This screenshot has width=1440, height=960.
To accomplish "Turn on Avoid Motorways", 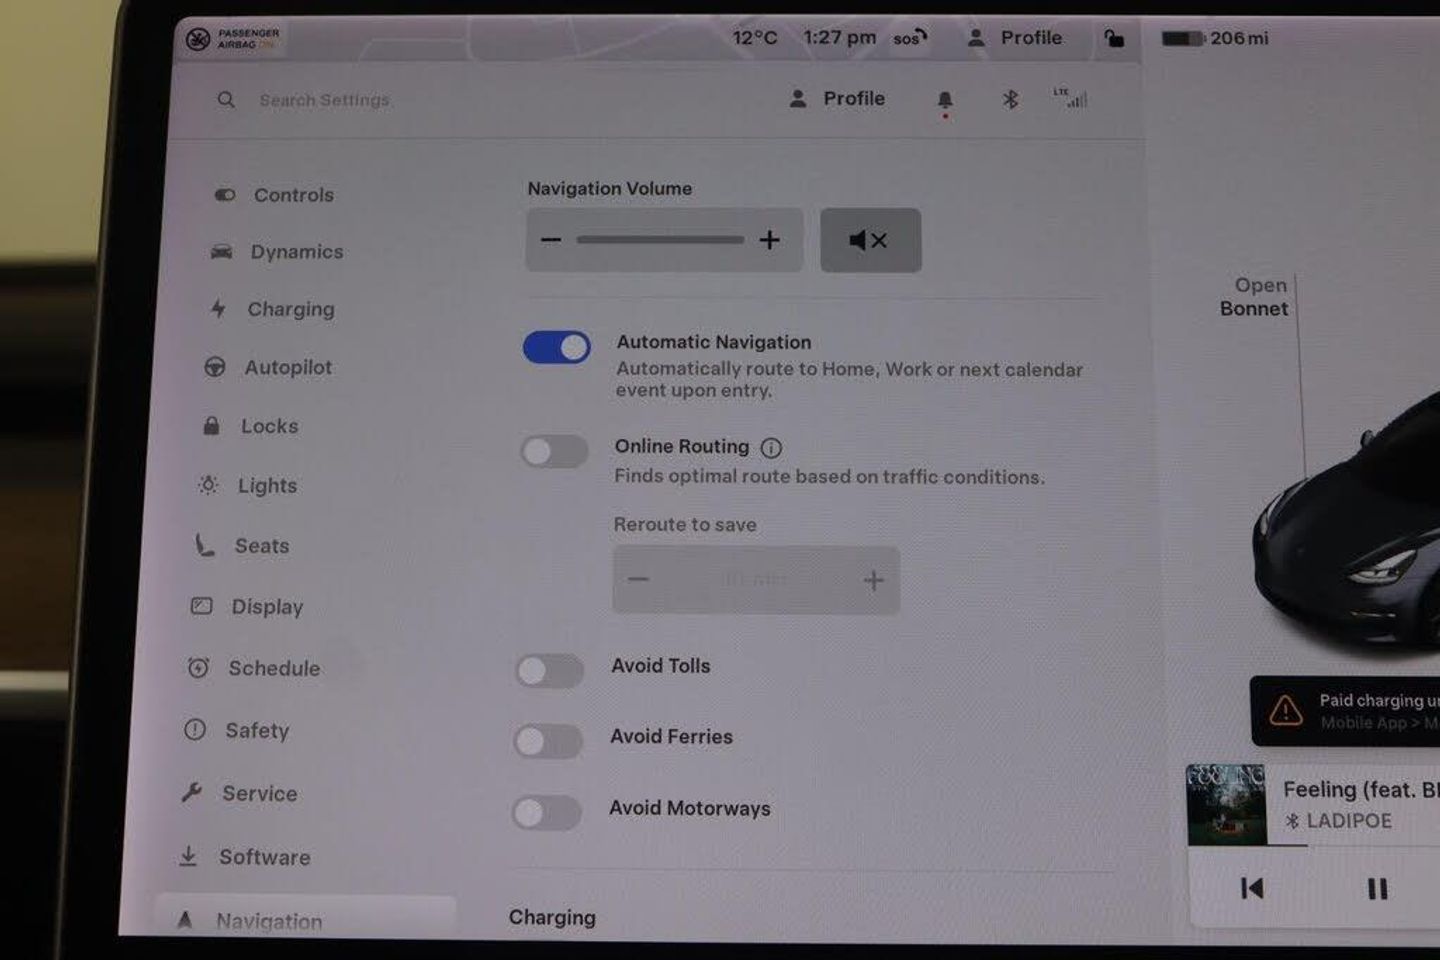I will click(547, 813).
